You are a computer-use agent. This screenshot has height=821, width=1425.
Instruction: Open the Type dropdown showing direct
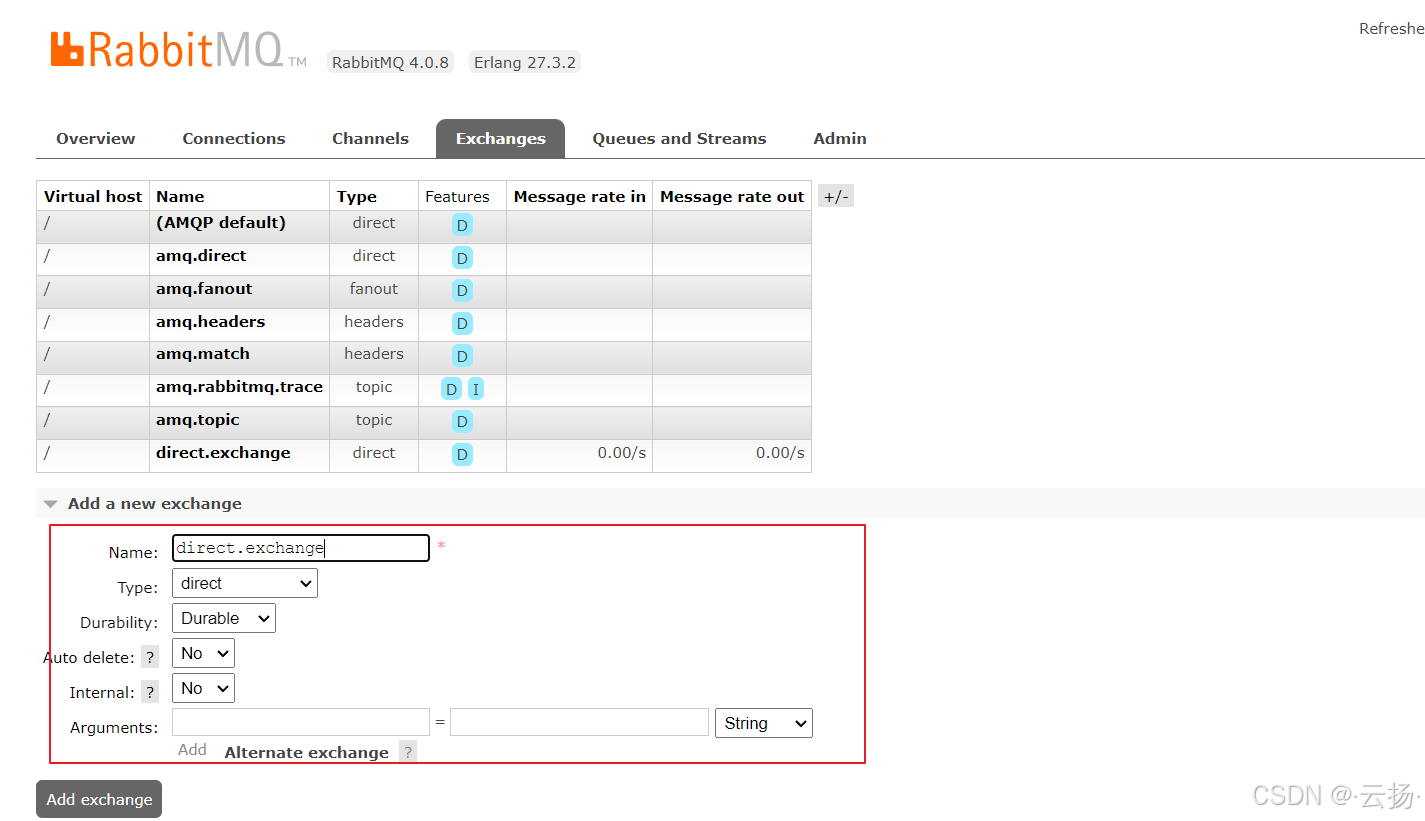pos(245,583)
